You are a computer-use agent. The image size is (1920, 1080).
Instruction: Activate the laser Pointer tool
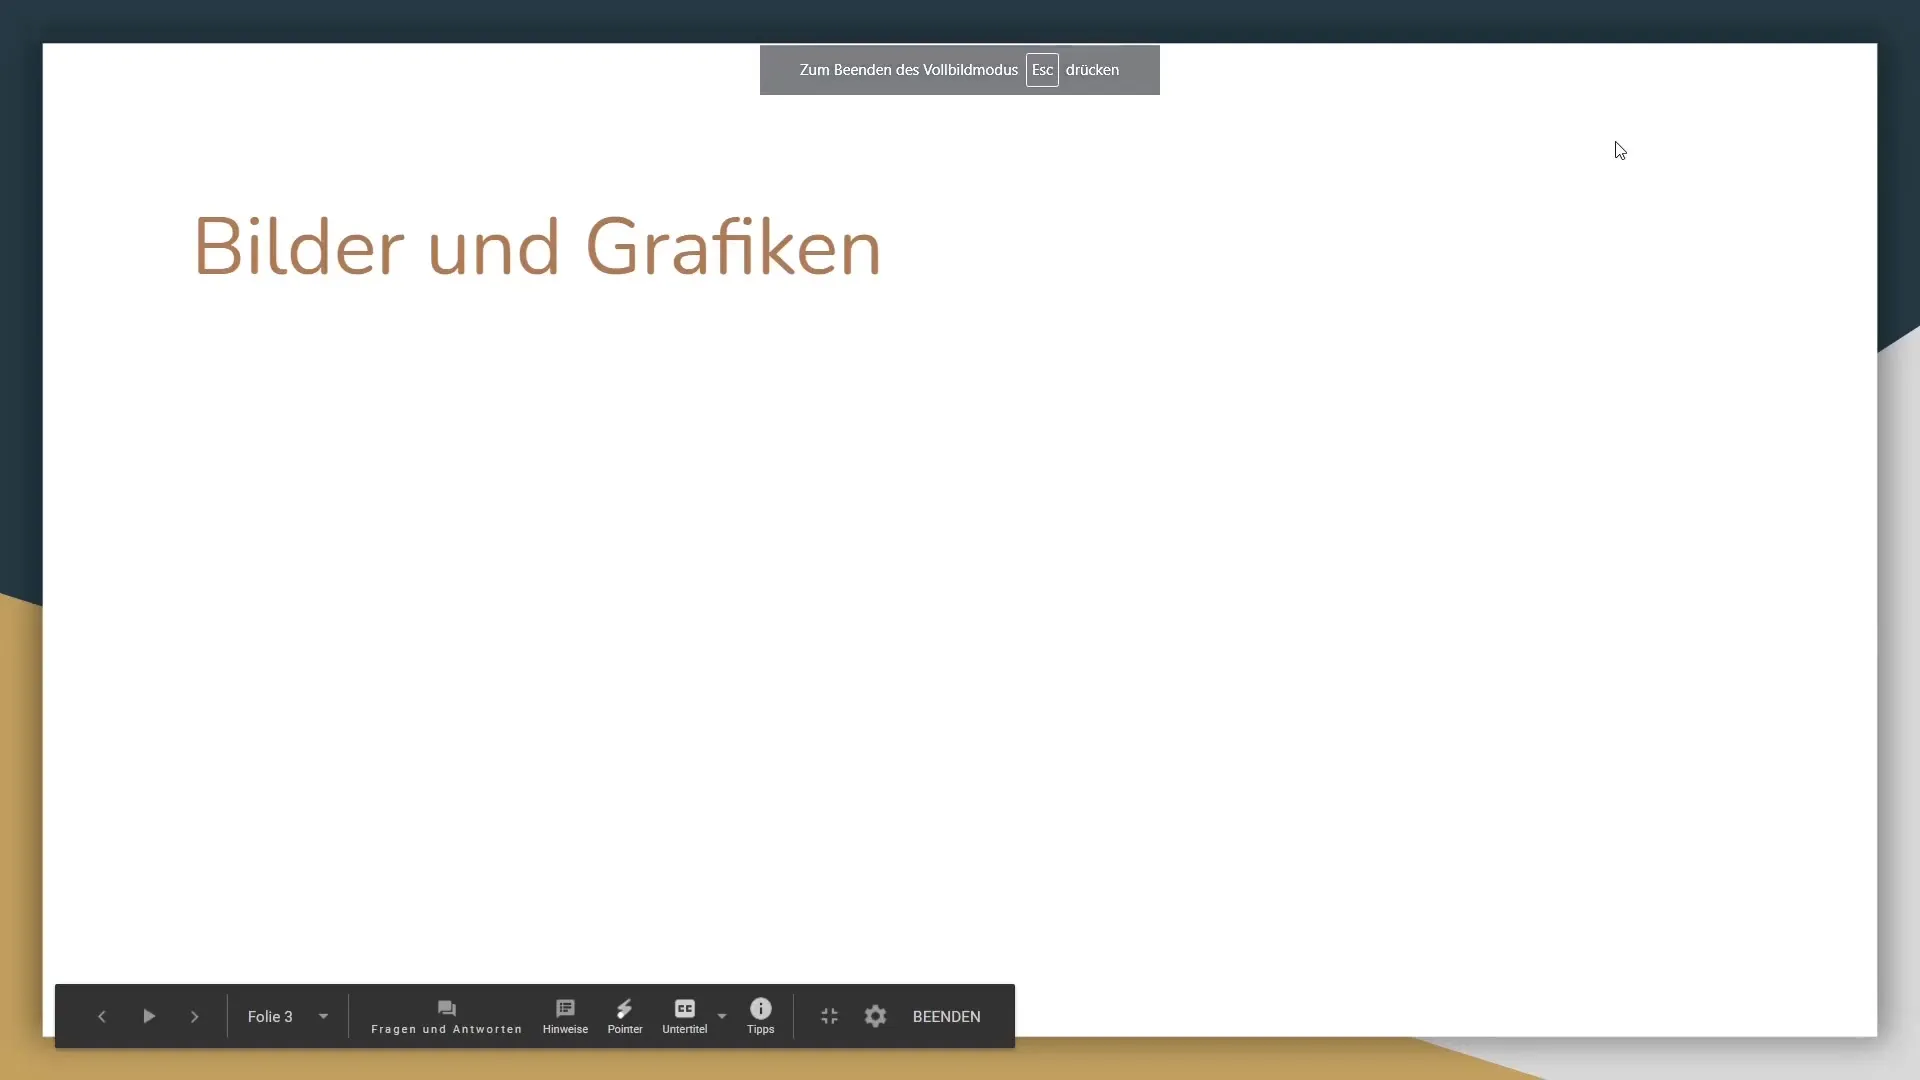625,1016
